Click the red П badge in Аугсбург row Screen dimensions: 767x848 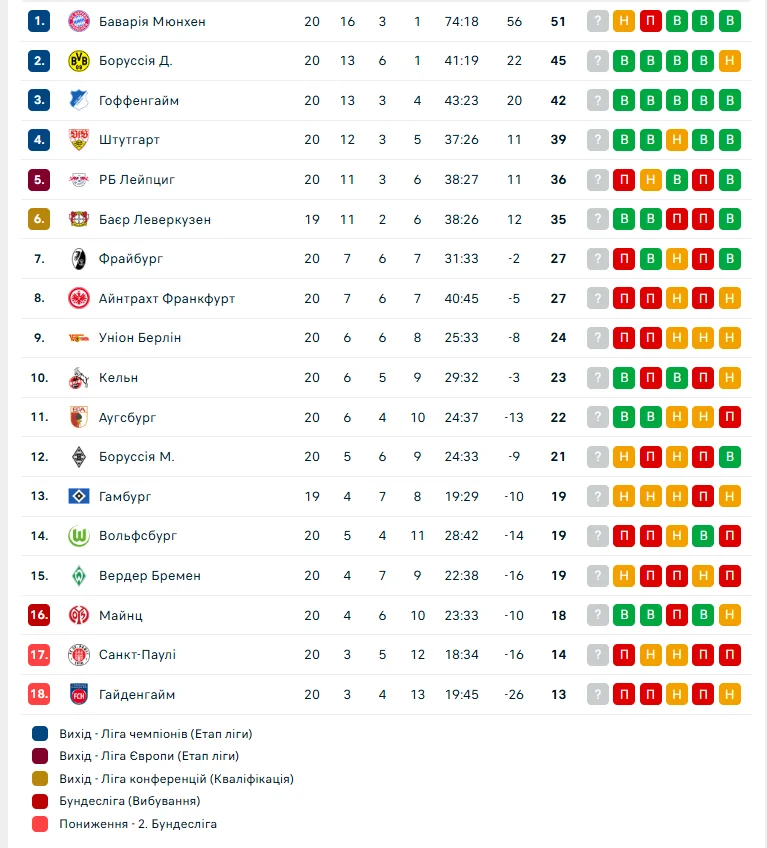click(730, 417)
